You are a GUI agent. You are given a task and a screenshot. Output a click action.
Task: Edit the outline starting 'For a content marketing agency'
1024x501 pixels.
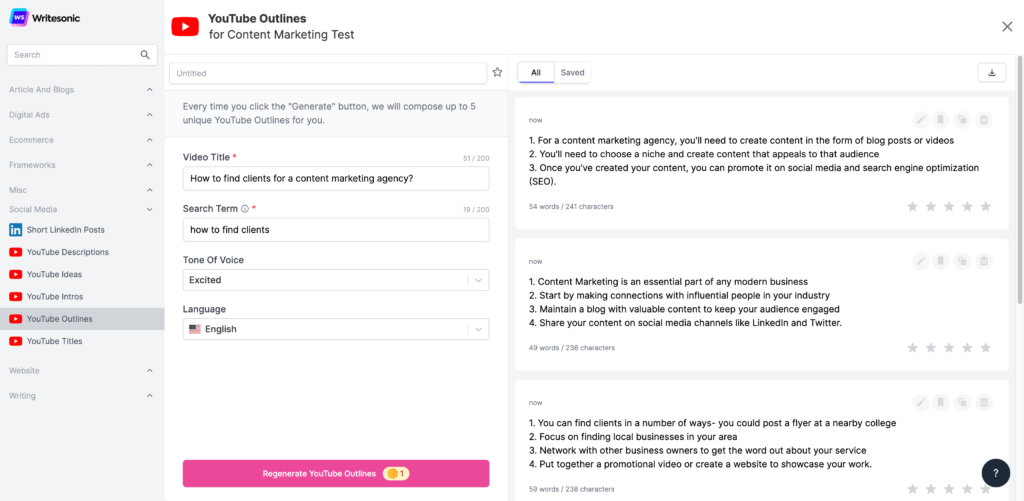click(921, 120)
